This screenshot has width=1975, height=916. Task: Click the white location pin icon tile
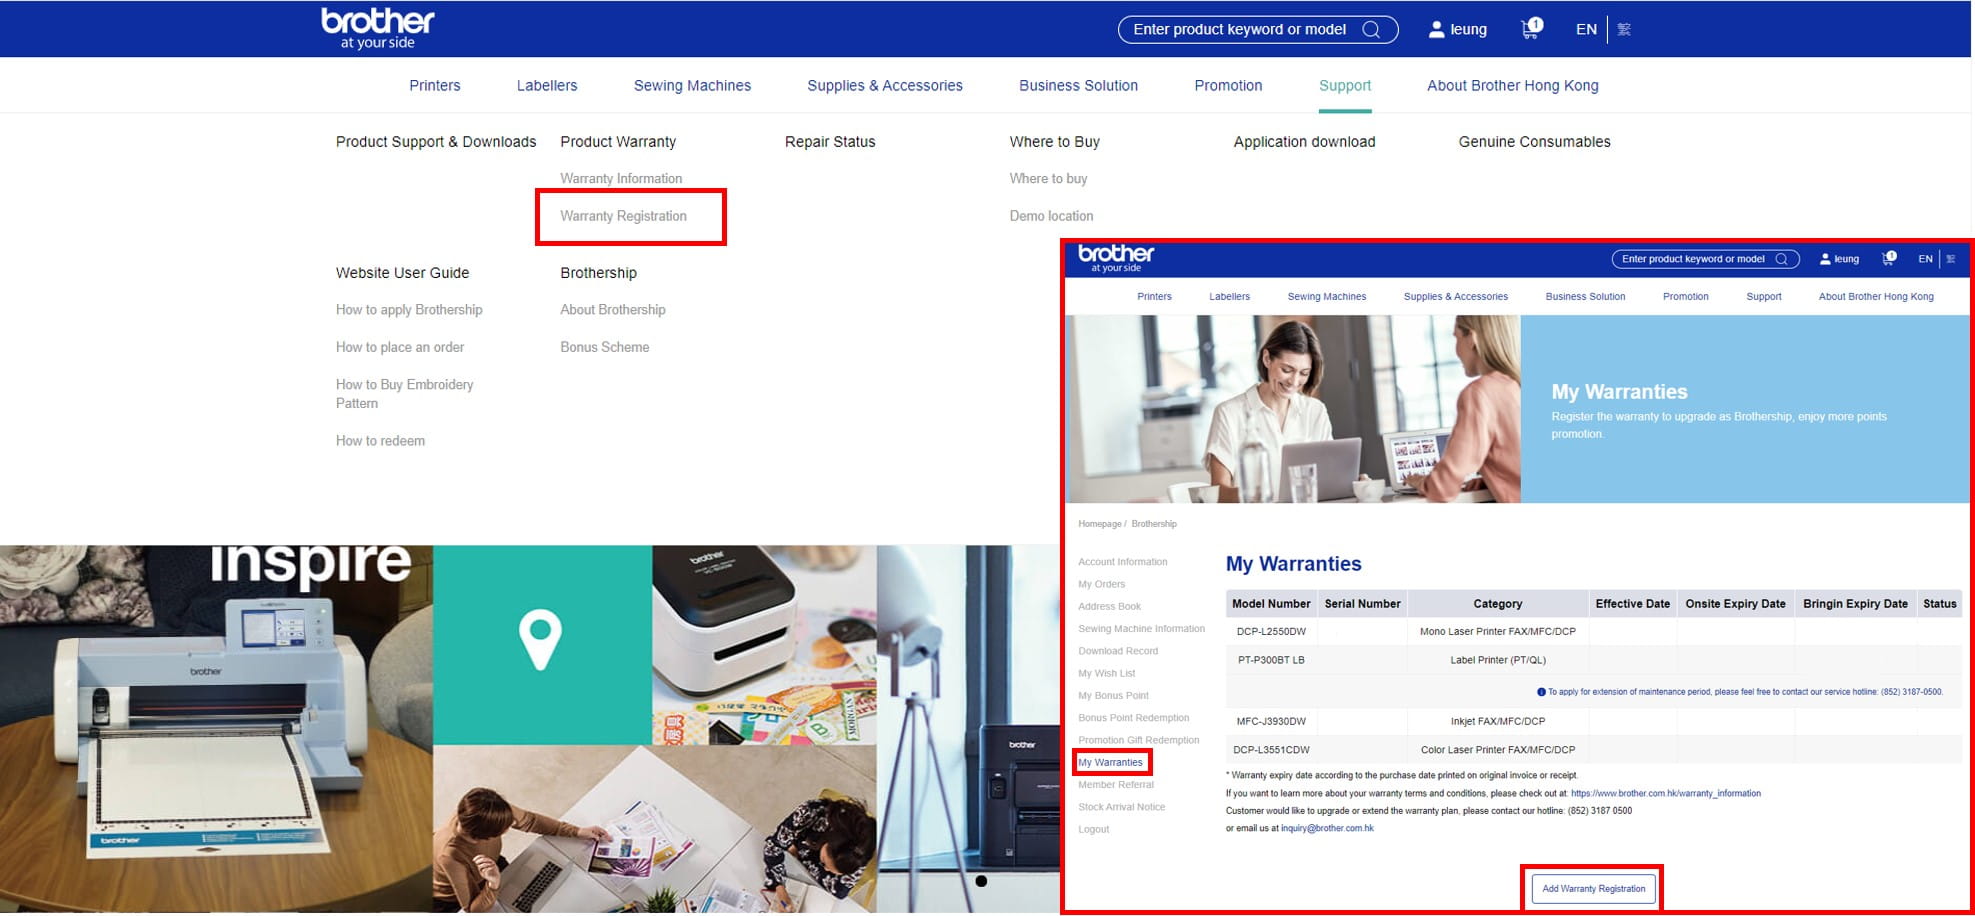[540, 640]
